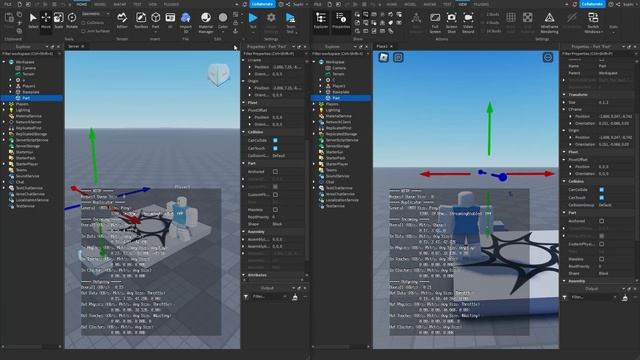Image resolution: width=640 pixels, height=360 pixels.
Task: Click Collaborate button in right window
Action: pos(592,4)
